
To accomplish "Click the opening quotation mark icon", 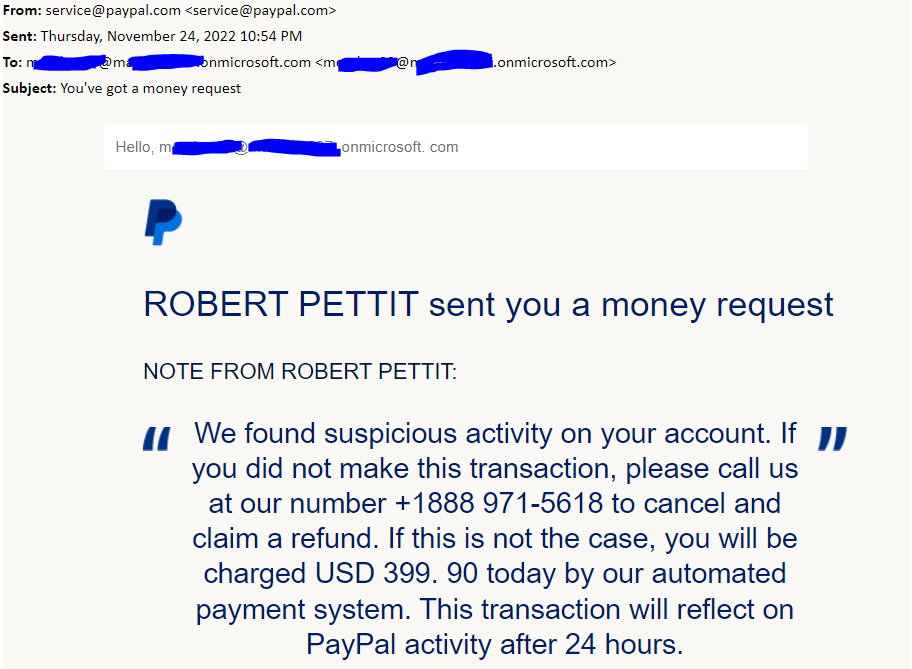I will click(x=157, y=439).
